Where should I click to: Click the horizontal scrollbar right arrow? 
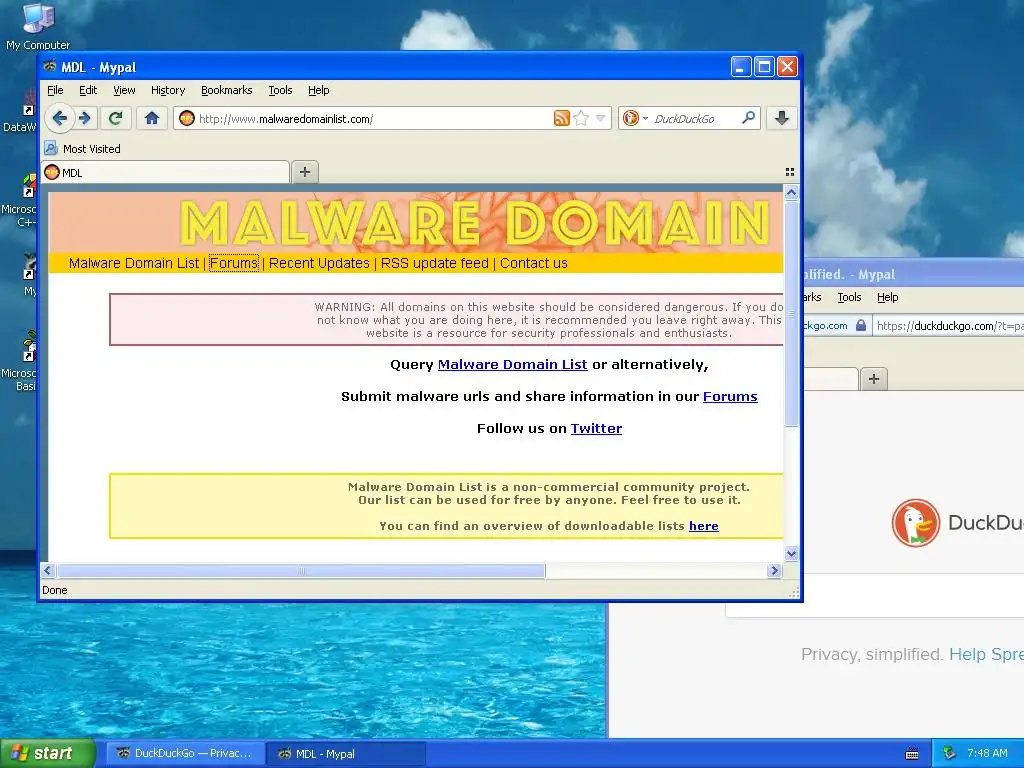pos(775,570)
